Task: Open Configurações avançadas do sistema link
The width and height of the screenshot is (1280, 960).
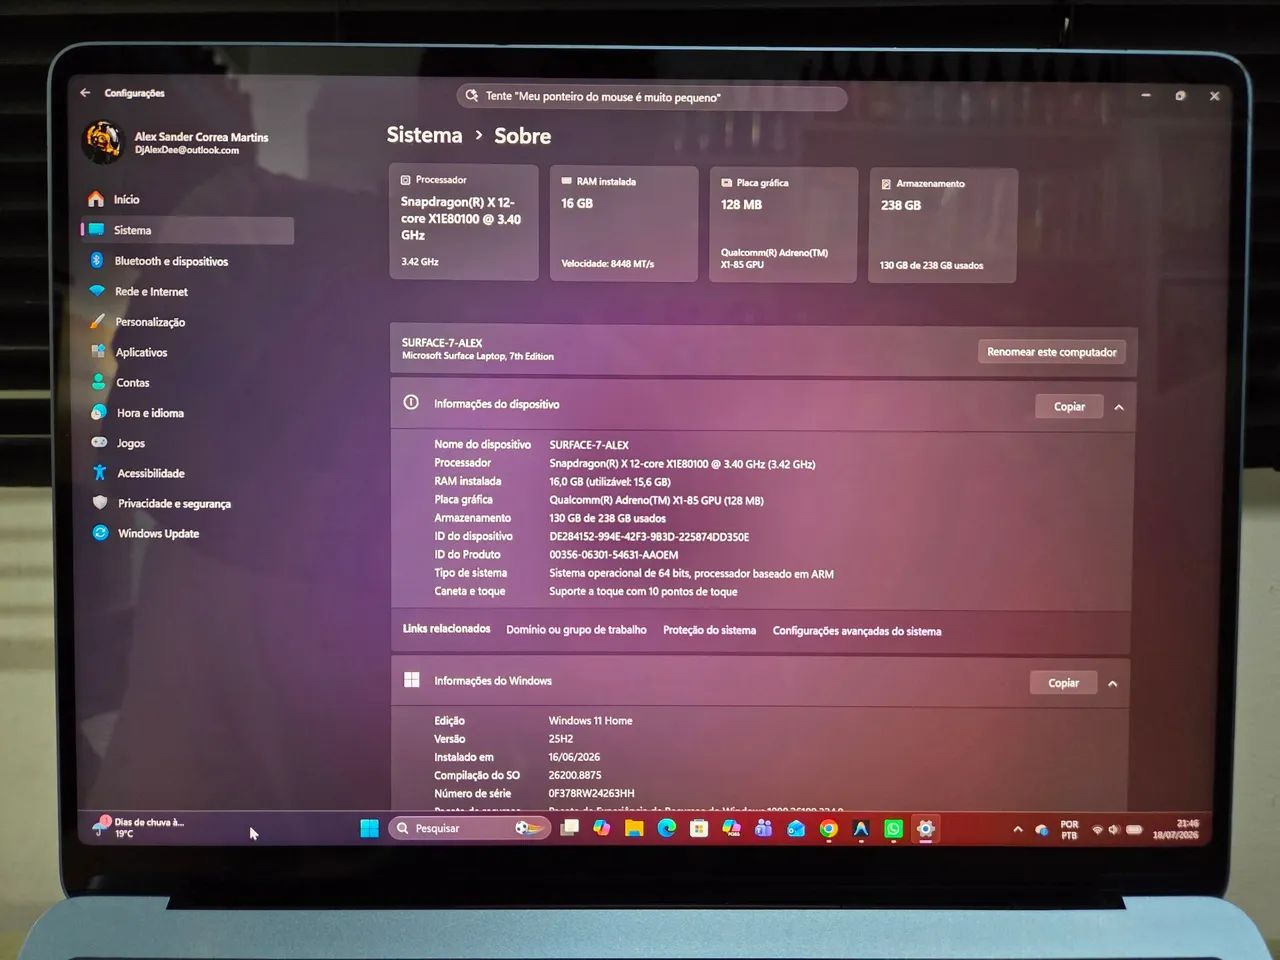Action: click(x=857, y=631)
